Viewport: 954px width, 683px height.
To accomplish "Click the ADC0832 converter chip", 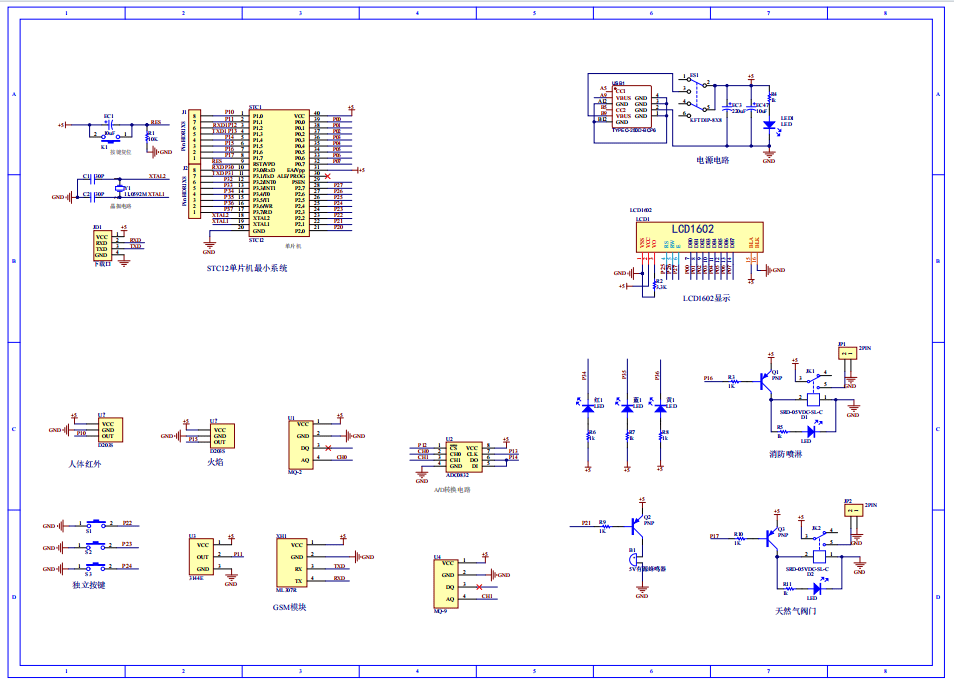I will [463, 457].
